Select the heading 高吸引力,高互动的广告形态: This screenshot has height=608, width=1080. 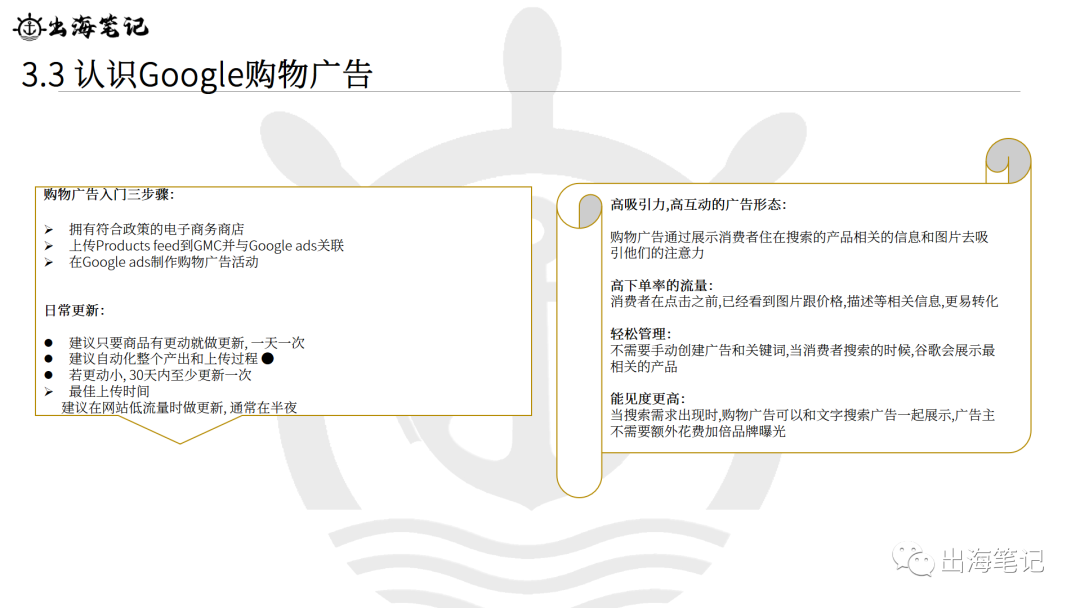pos(698,205)
